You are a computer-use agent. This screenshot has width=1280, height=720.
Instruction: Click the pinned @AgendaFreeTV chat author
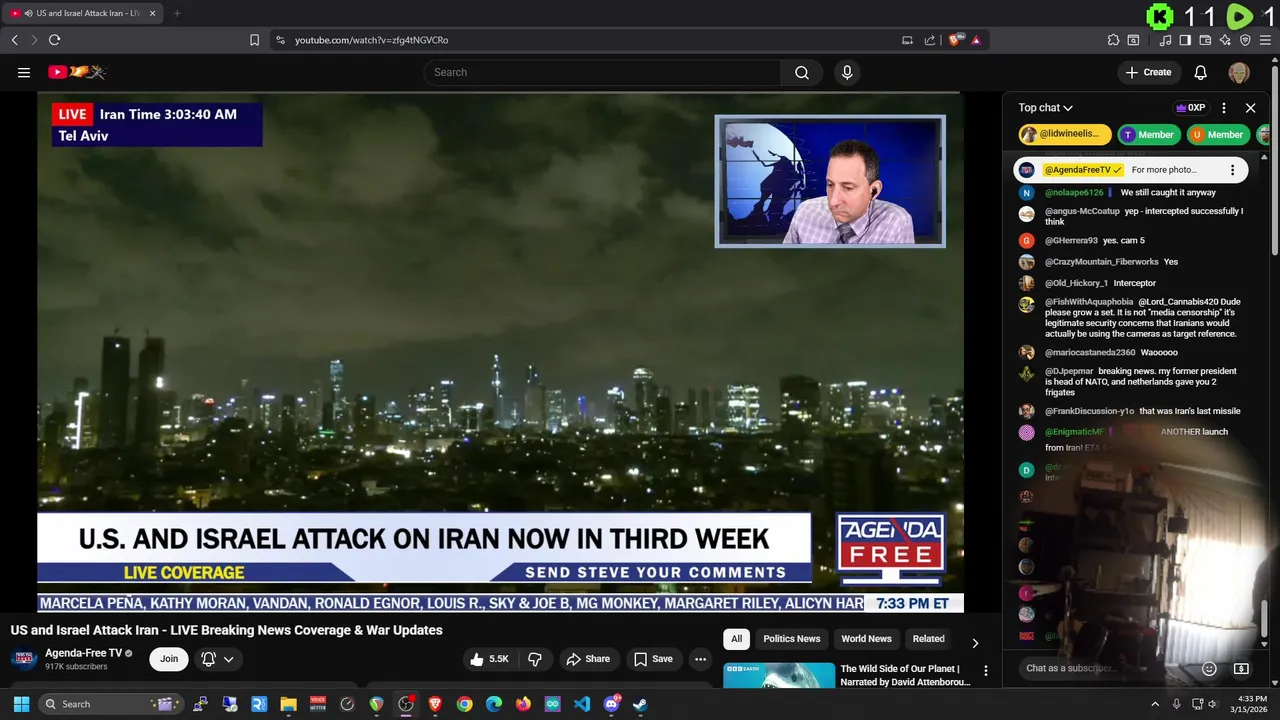tap(1083, 170)
